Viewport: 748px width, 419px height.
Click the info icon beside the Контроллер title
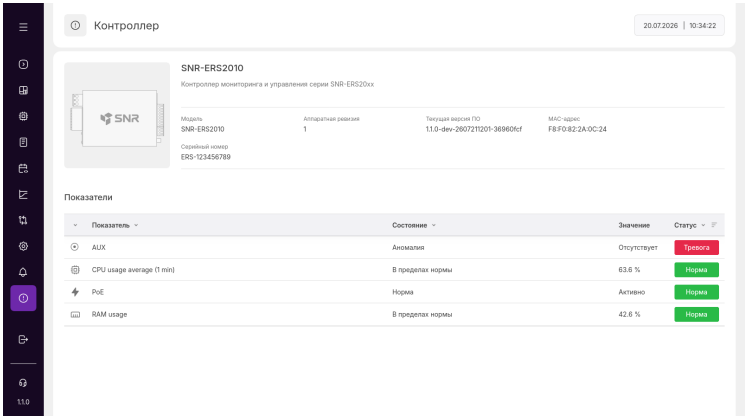[75, 25]
